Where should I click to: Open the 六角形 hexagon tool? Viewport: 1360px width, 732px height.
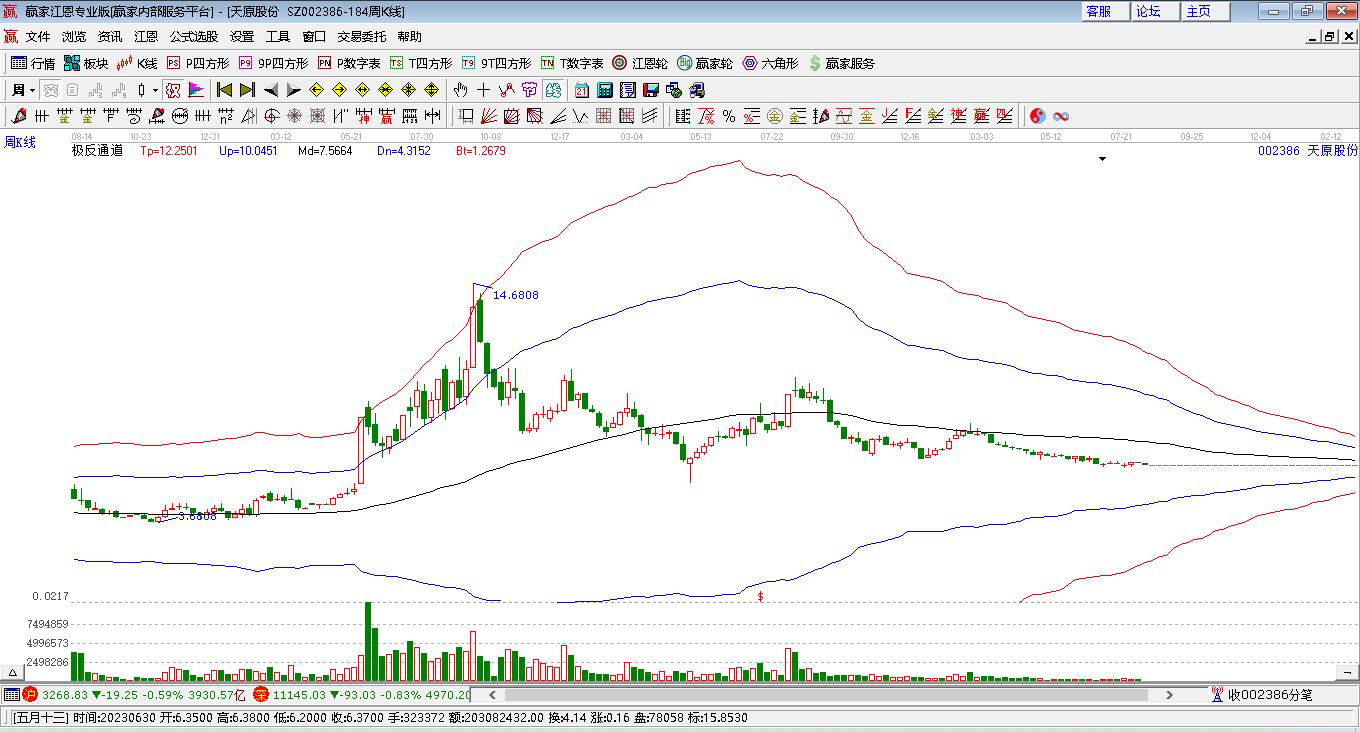click(x=770, y=63)
